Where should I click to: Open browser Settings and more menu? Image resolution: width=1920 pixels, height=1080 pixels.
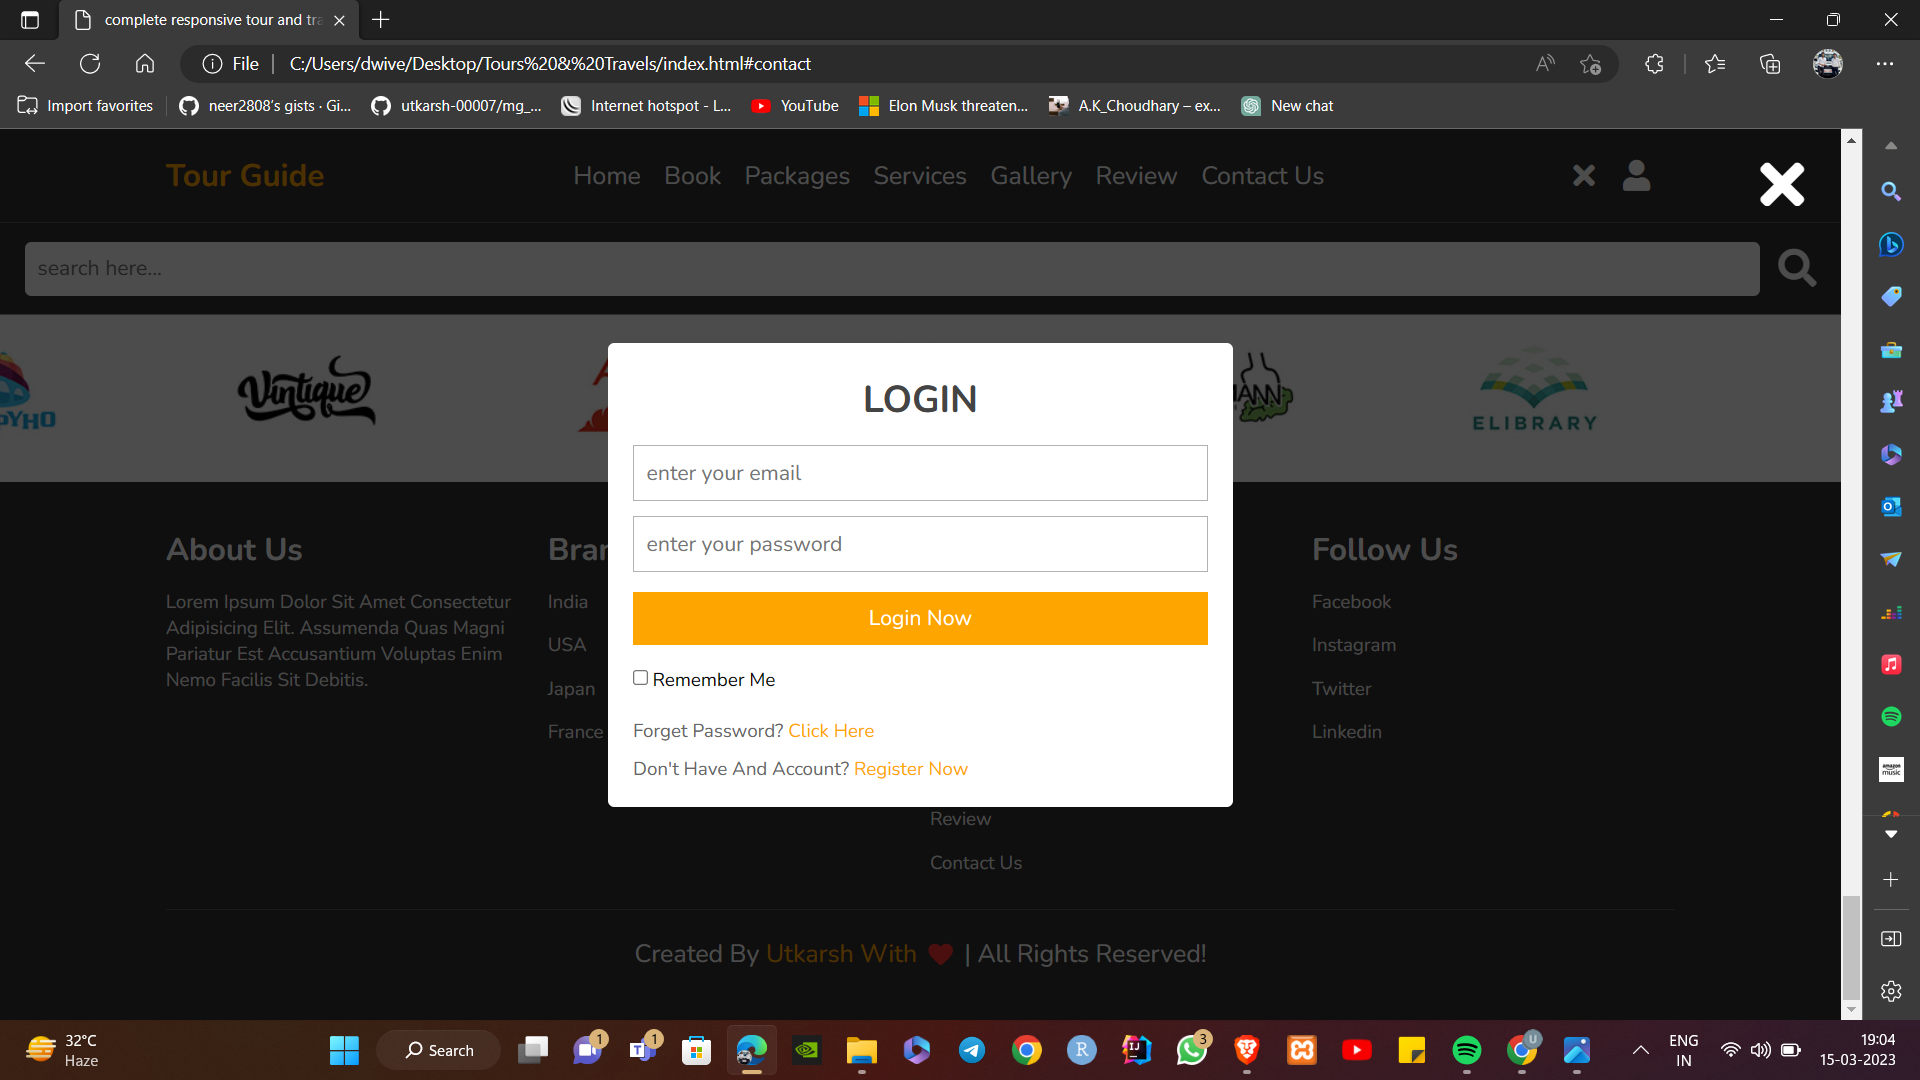(1884, 64)
